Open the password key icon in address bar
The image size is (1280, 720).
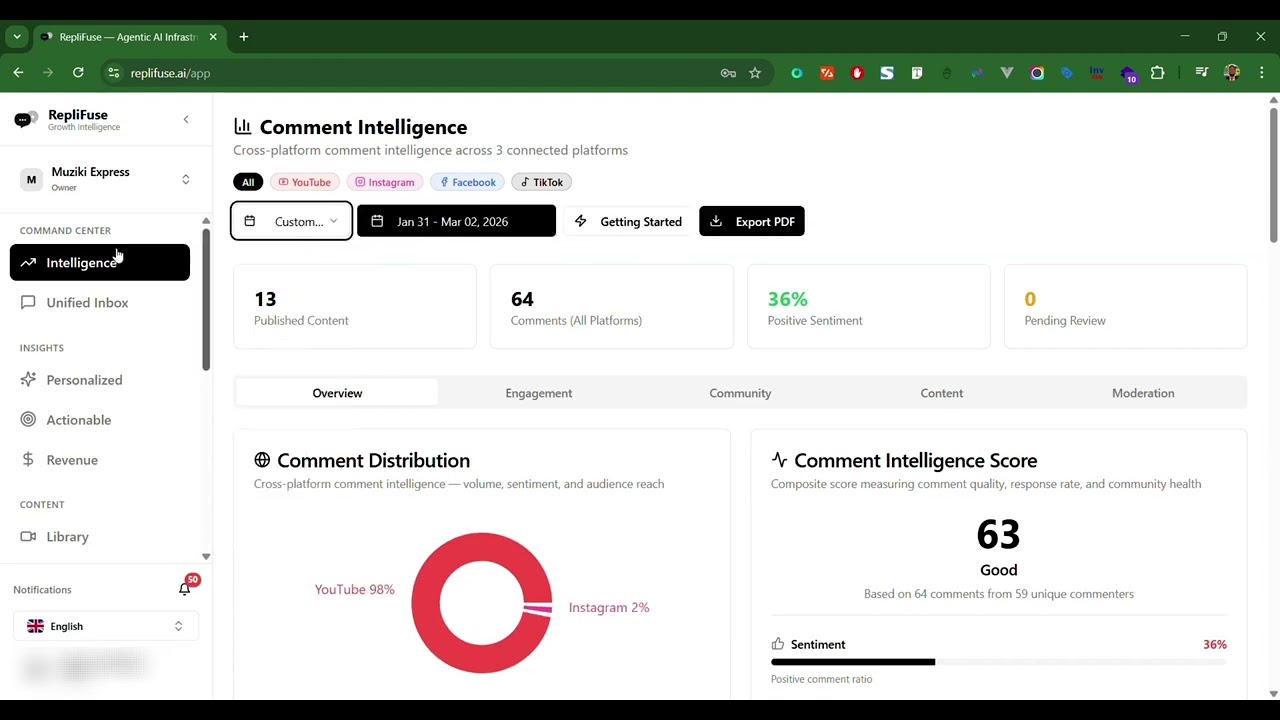coord(728,73)
